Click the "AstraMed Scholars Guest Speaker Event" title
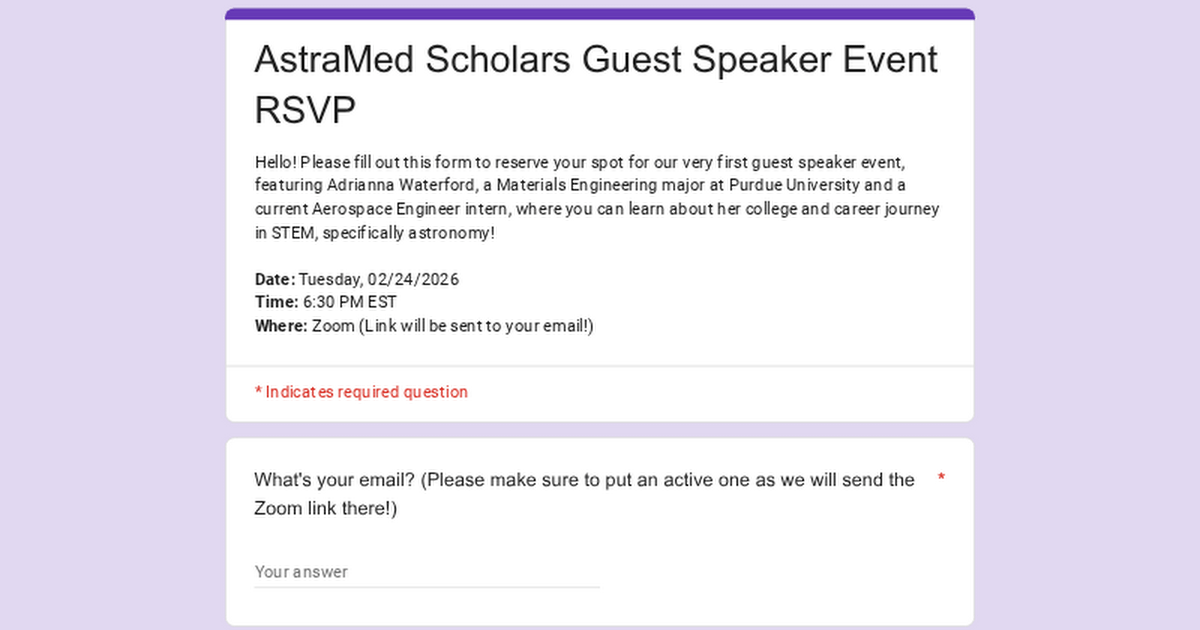The width and height of the screenshot is (1200, 630). click(596, 60)
